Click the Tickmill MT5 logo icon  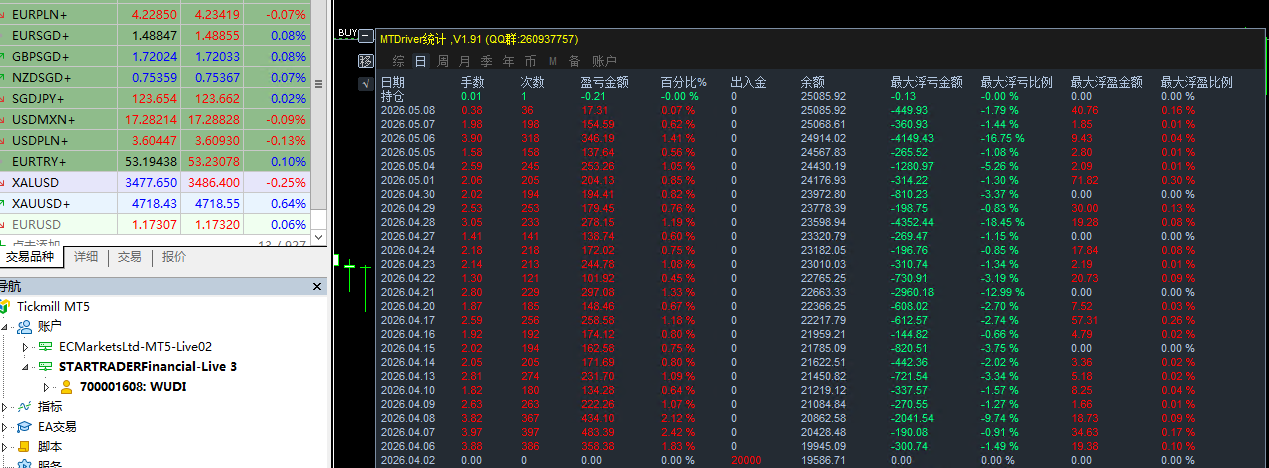[5, 306]
